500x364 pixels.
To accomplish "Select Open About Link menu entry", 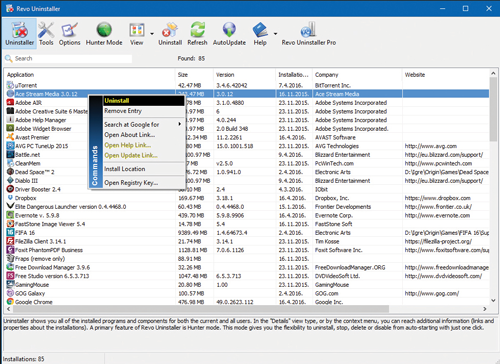I will [143, 135].
